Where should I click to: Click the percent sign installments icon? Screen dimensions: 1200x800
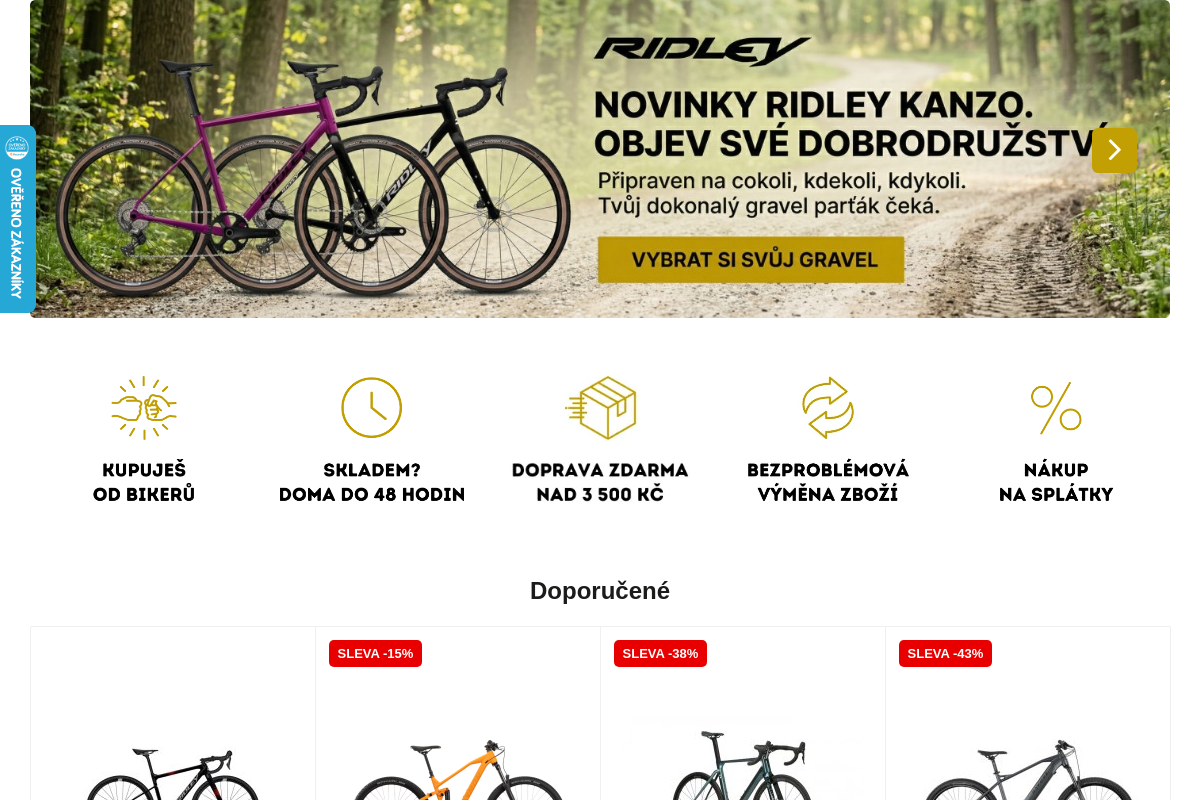[1056, 408]
